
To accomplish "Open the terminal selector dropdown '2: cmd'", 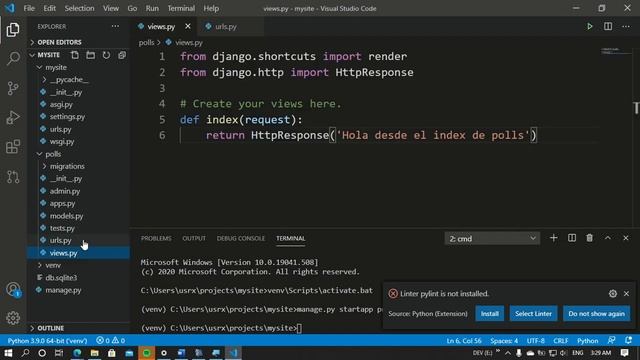I will tap(492, 238).
